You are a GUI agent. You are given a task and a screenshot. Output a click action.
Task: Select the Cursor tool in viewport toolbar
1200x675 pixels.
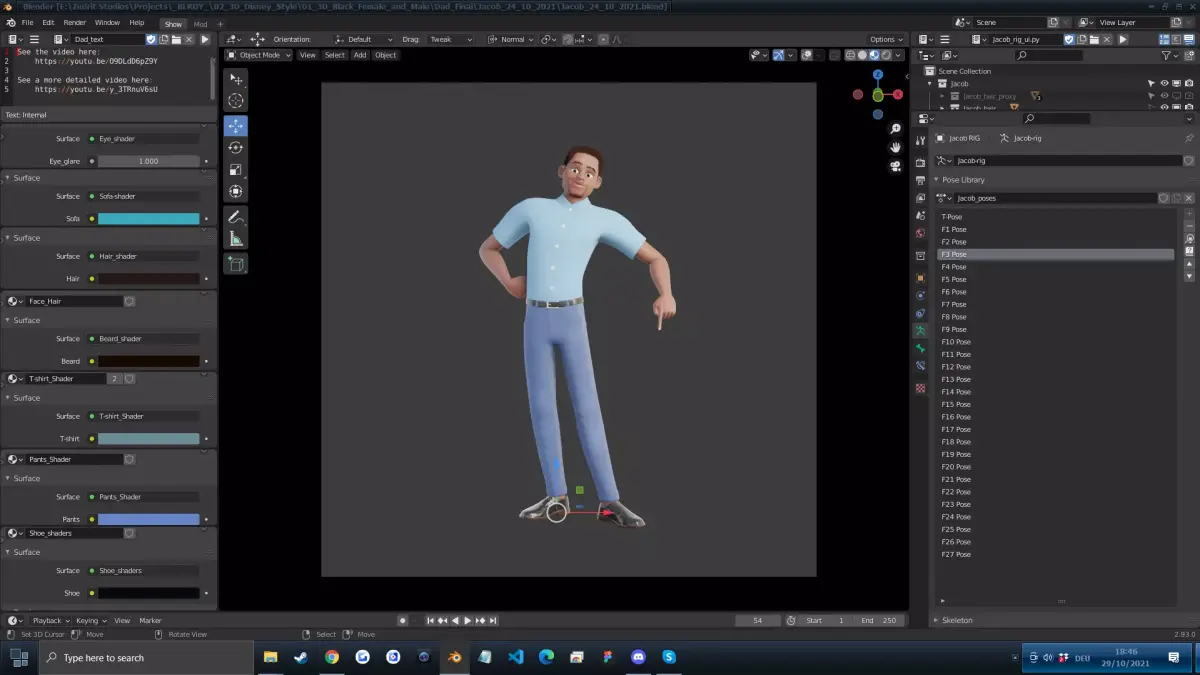[236, 100]
